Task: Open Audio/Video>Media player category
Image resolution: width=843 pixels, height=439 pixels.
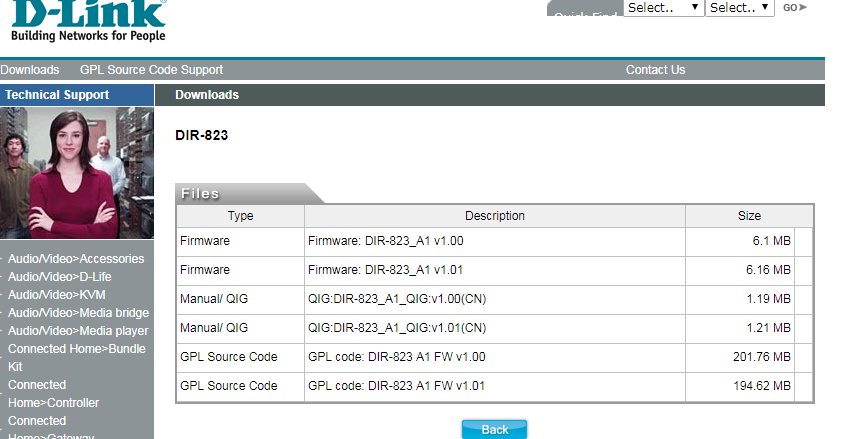Action: tap(78, 331)
